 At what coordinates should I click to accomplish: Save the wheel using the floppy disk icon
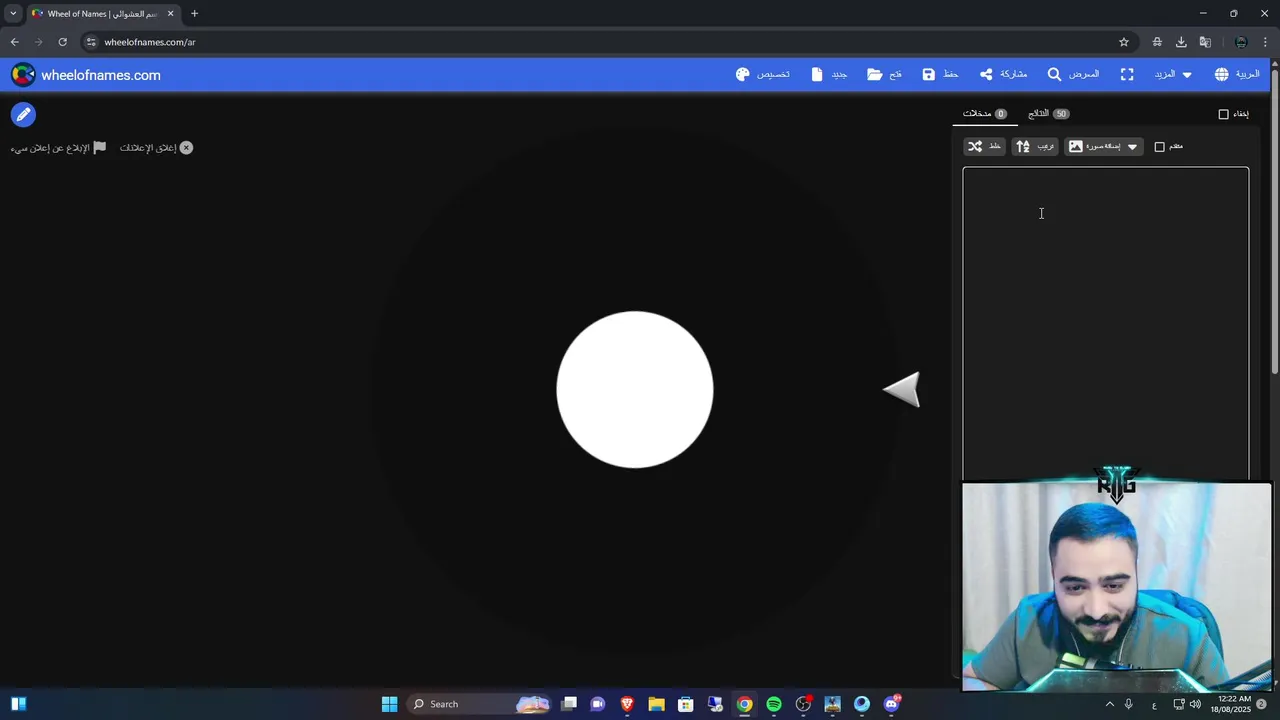pyautogui.click(x=940, y=74)
